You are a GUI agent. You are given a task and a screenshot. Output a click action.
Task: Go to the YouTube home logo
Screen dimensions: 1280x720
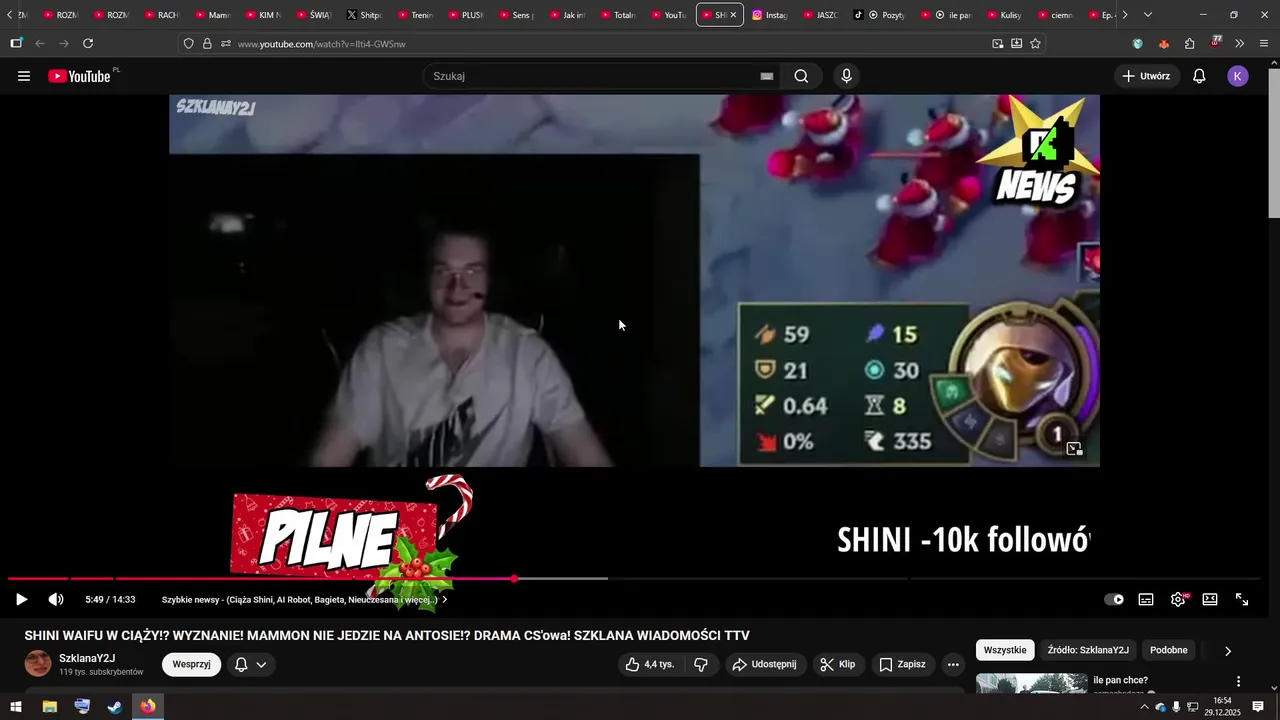pyautogui.click(x=80, y=76)
